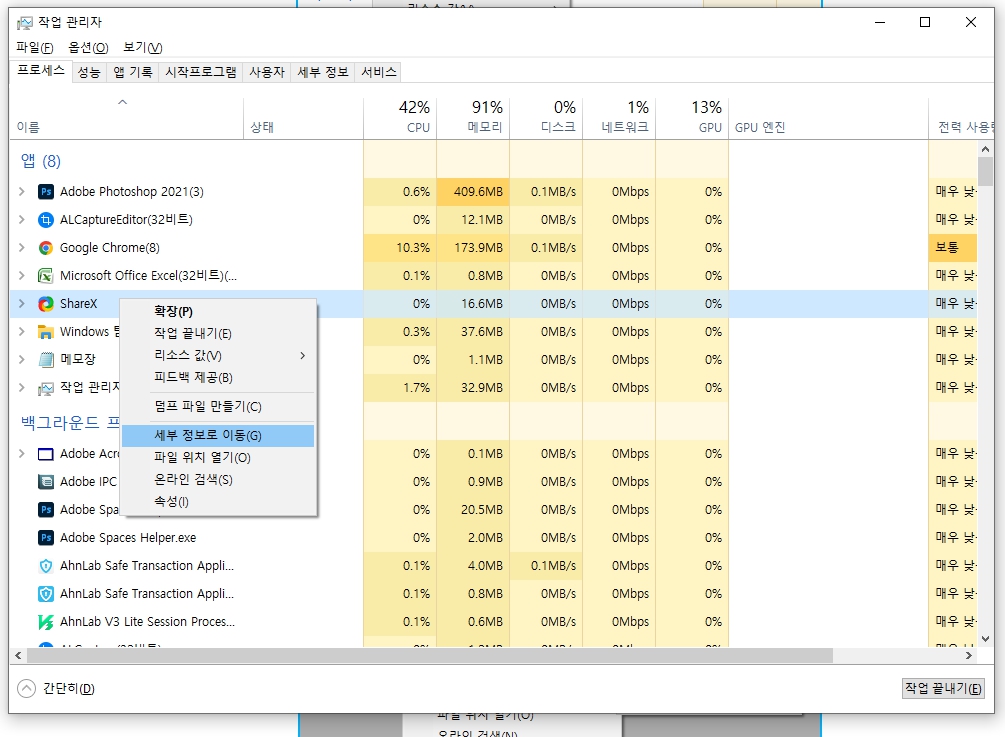This screenshot has width=1005, height=737.
Task: Click the Adobe IPC process icon
Action: pos(46,482)
